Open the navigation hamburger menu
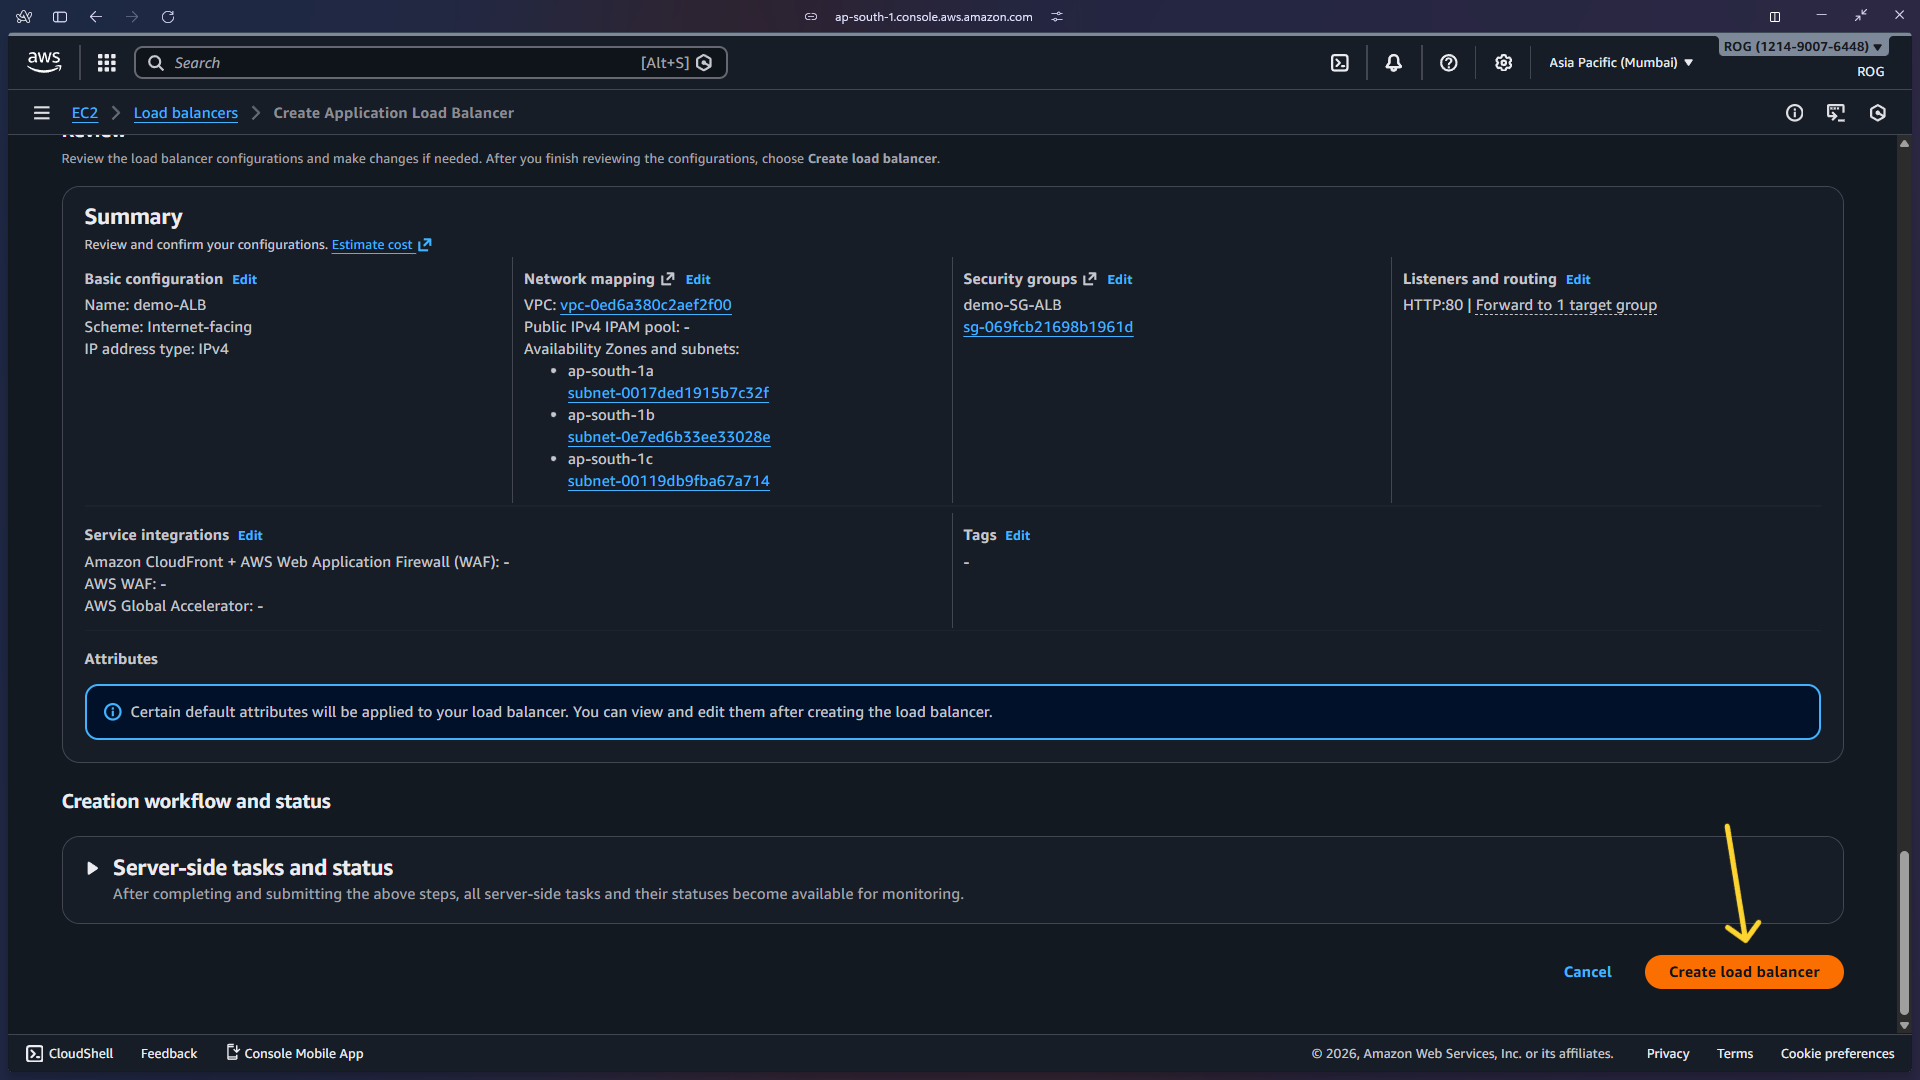The height and width of the screenshot is (1080, 1920). click(x=41, y=112)
